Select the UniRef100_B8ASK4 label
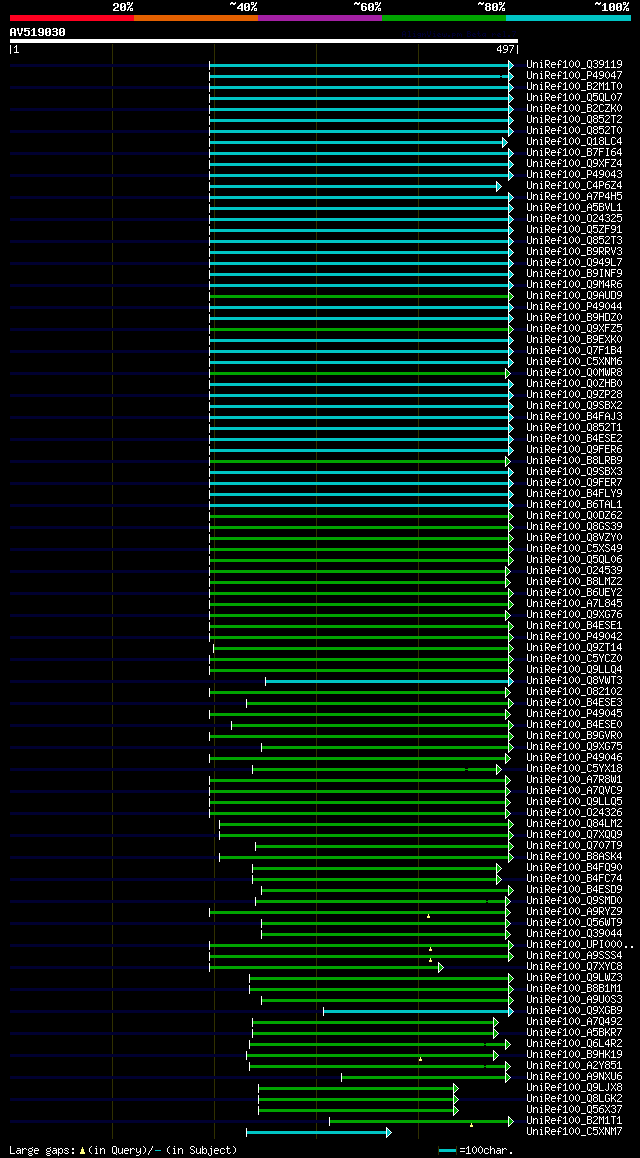The width and height of the screenshot is (640, 1158). [574, 857]
